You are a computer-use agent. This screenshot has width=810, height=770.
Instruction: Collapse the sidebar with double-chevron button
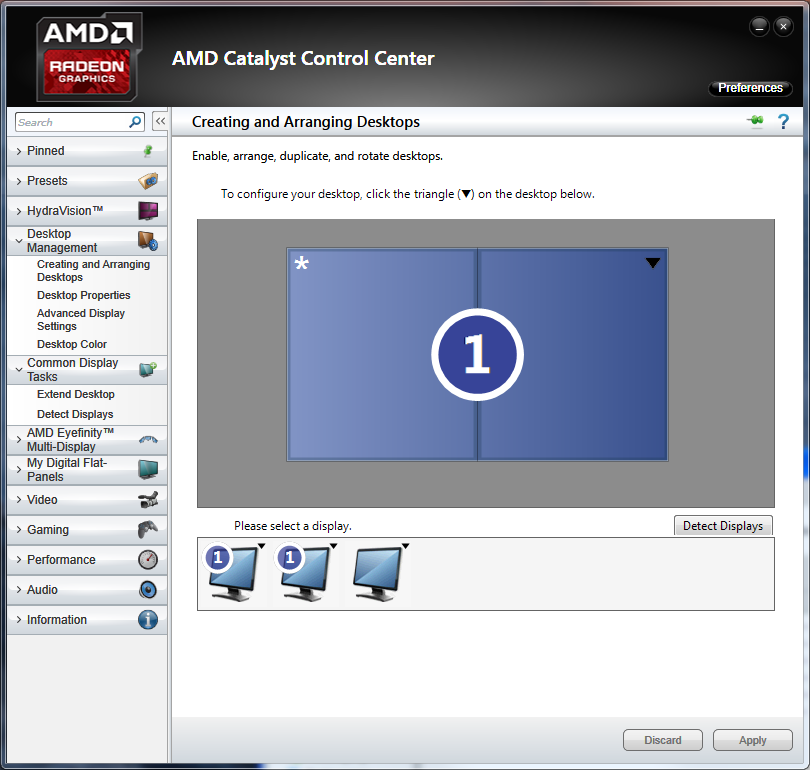(160, 121)
